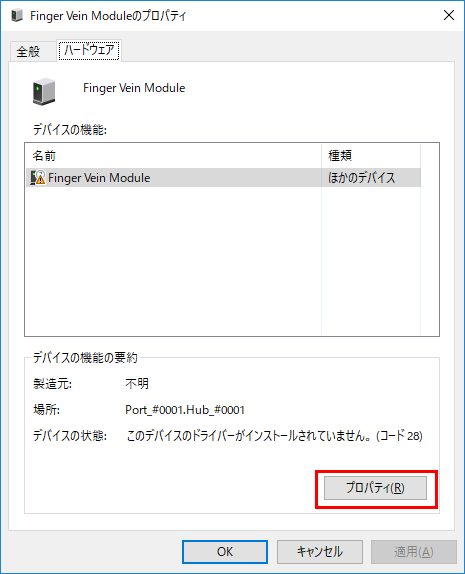Click the large Finger Vein Module device icon
The width and height of the screenshot is (465, 574).
click(44, 92)
